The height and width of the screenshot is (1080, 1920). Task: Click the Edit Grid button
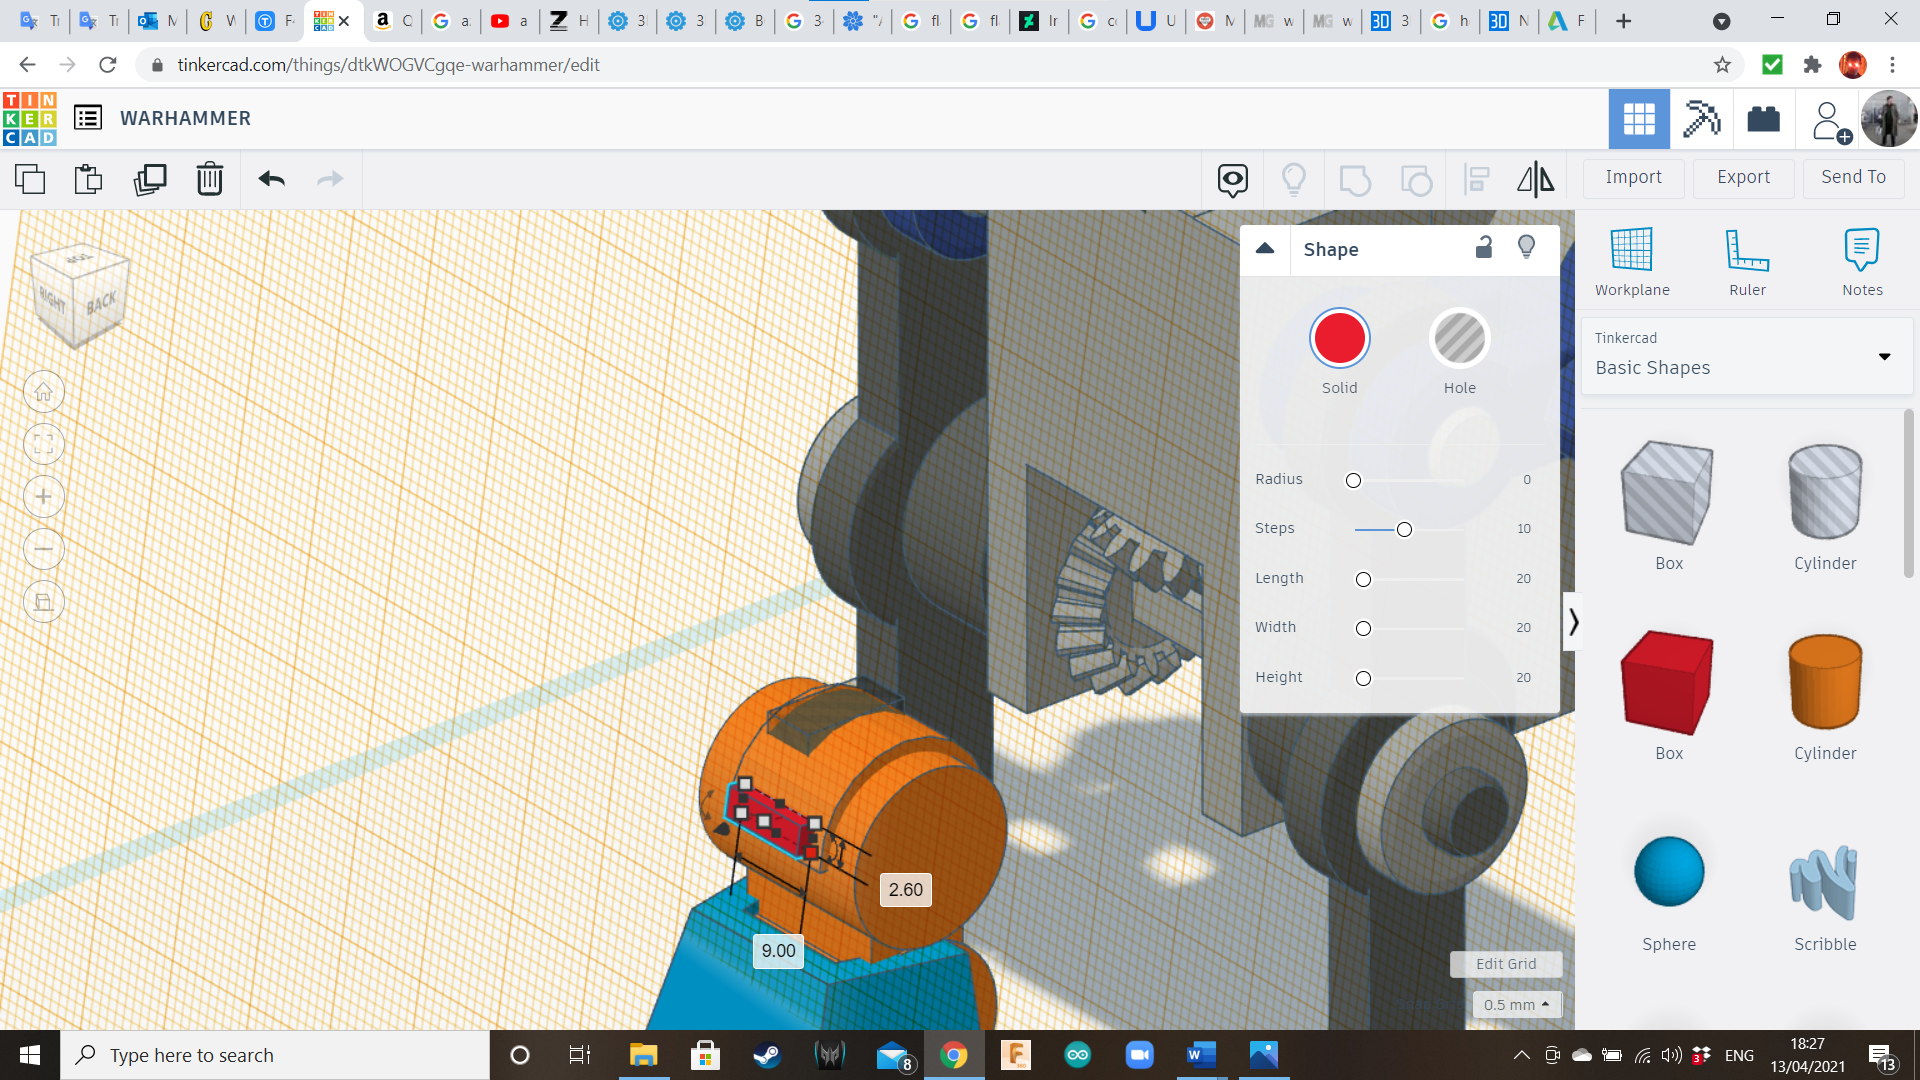(x=1505, y=964)
